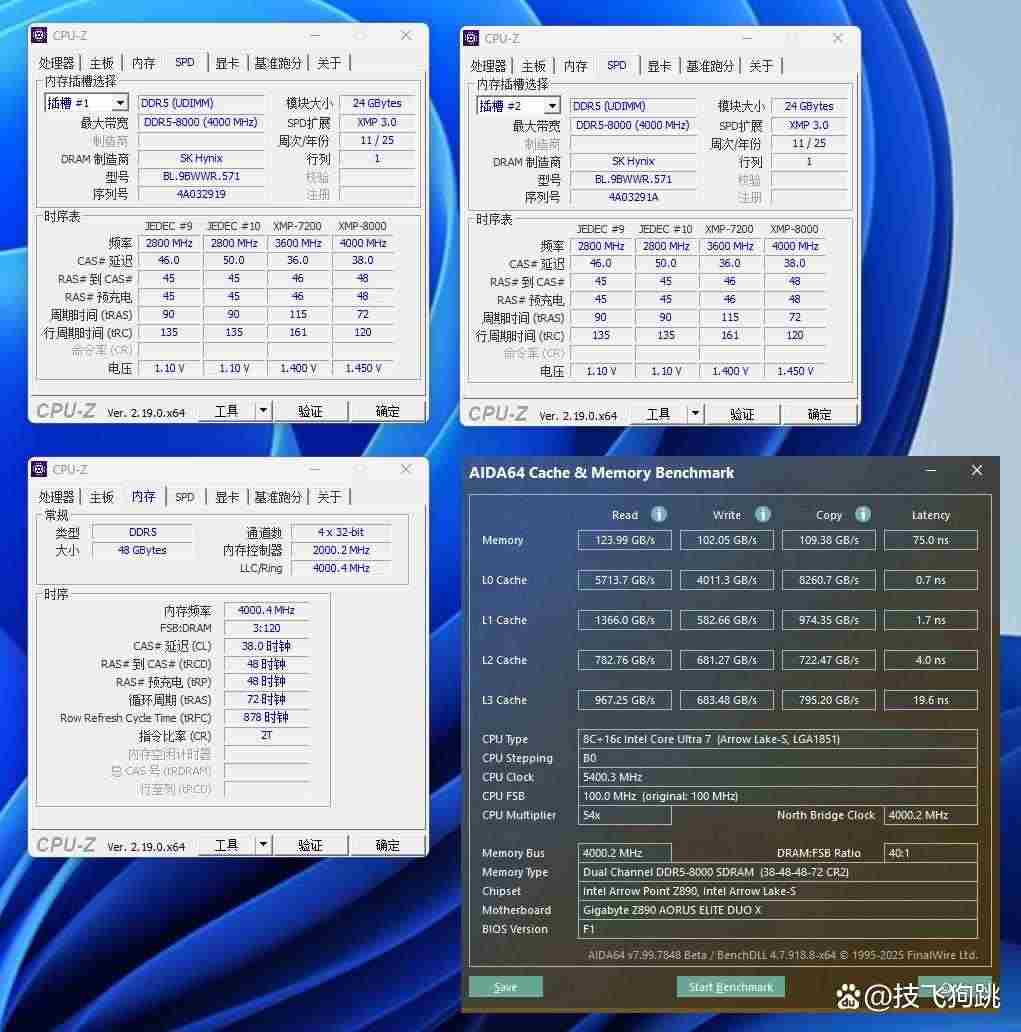This screenshot has width=1021, height=1032.
Task: Click the 指令比率 (CR) value 2T
Action: (266, 735)
